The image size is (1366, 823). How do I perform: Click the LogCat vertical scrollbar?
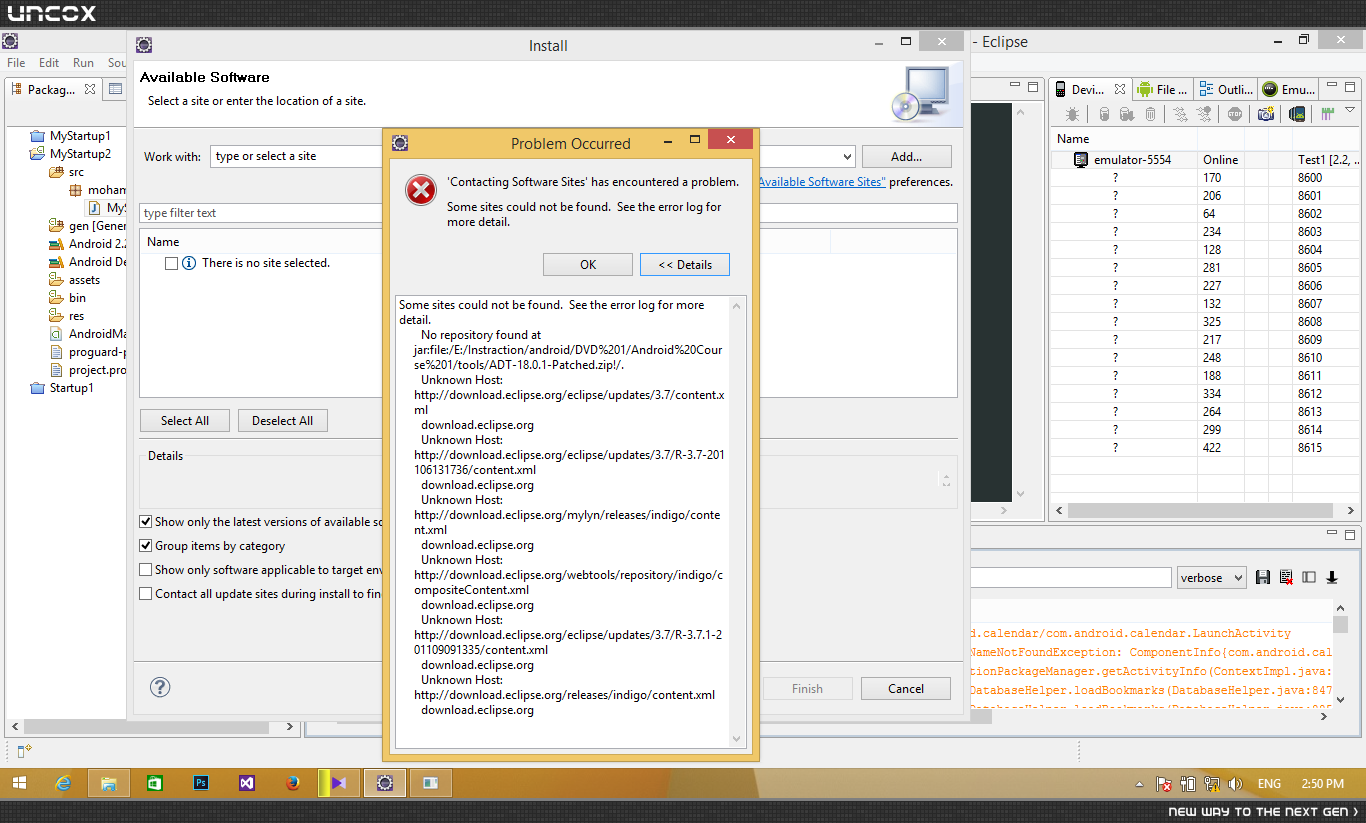pyautogui.click(x=1341, y=654)
